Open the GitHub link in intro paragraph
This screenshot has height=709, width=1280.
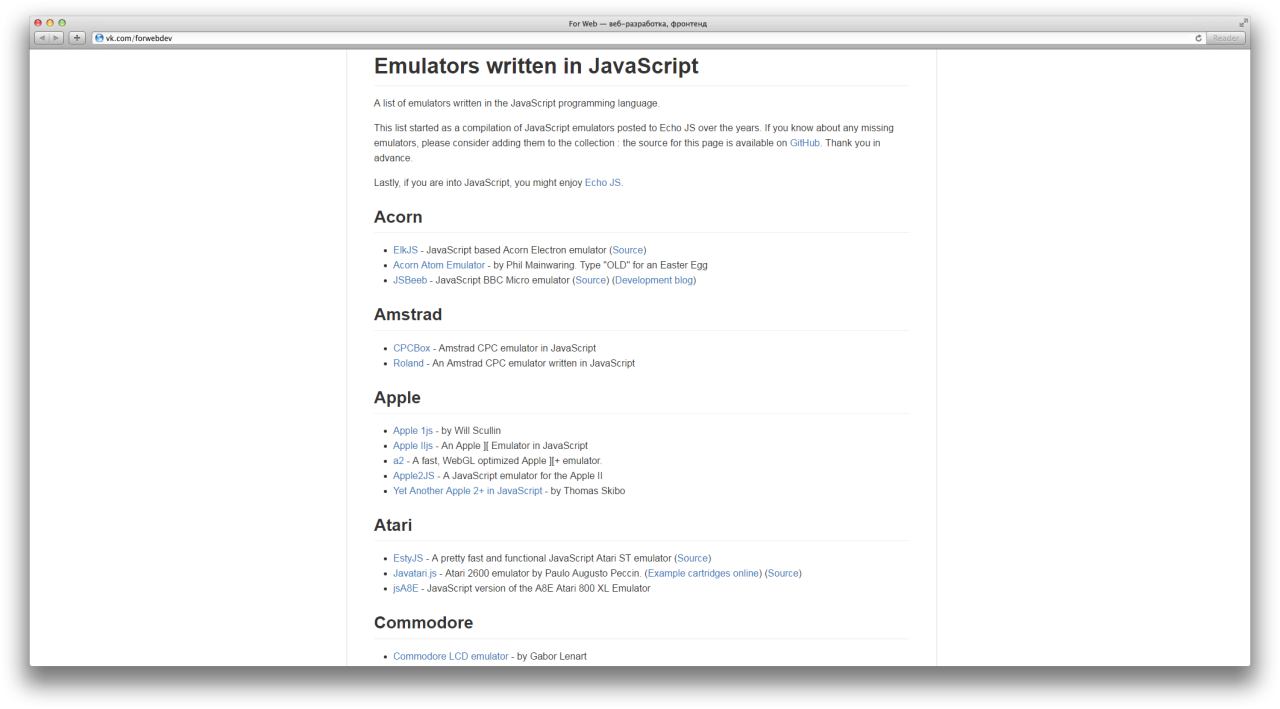805,143
